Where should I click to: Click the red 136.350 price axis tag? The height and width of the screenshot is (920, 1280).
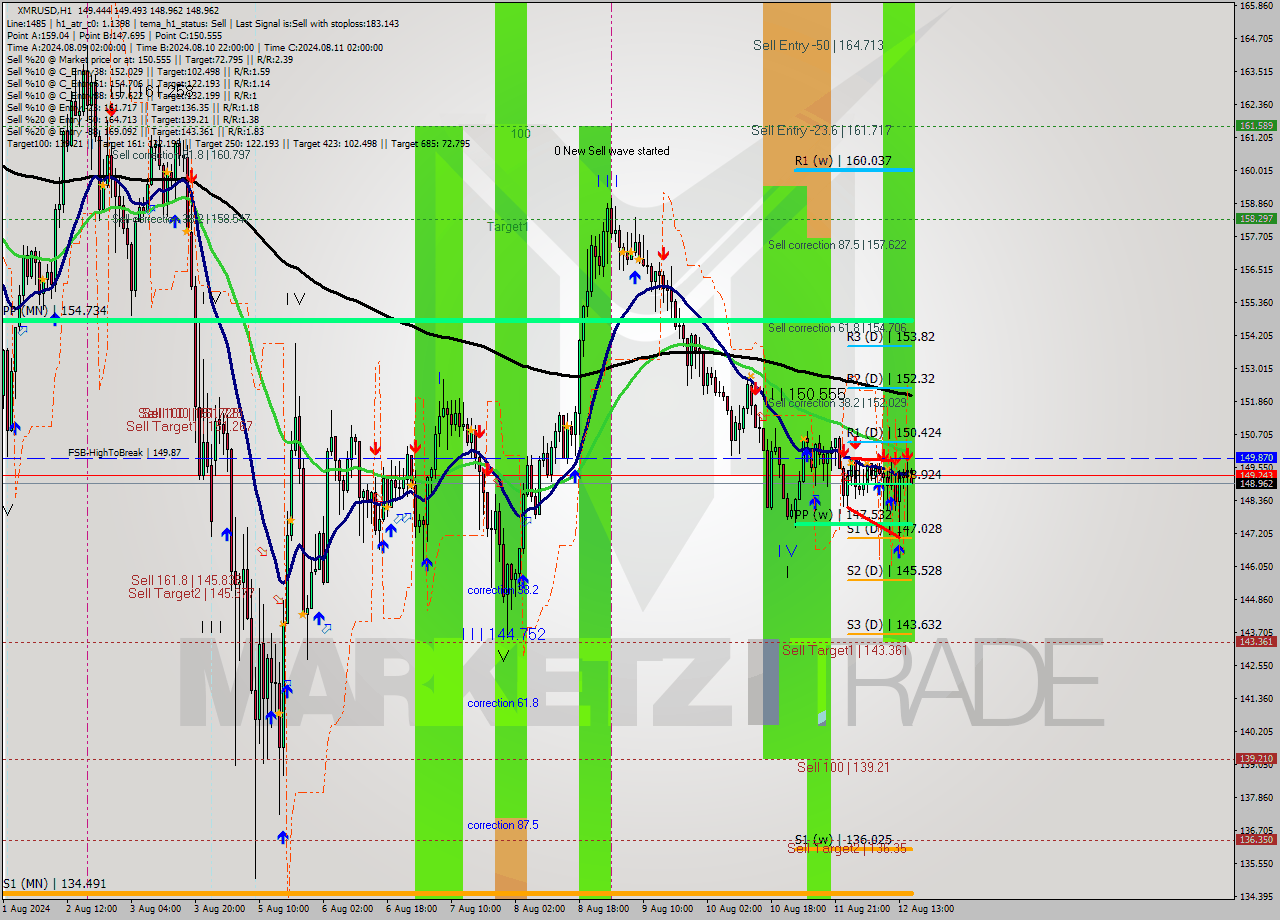pos(1256,839)
